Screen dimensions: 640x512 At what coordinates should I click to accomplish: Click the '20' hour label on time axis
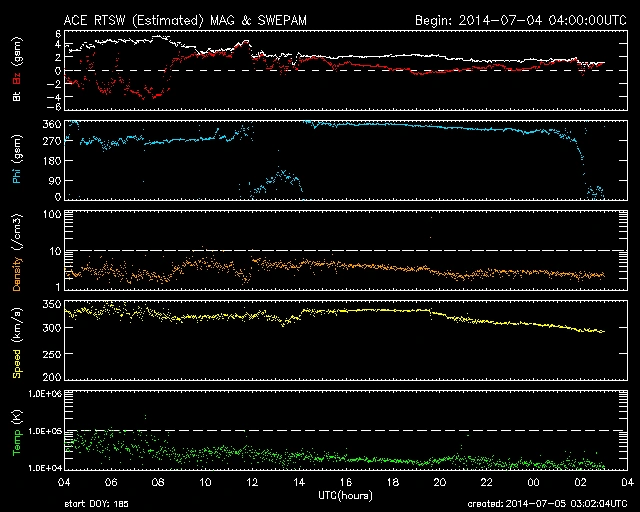pyautogui.click(x=440, y=482)
